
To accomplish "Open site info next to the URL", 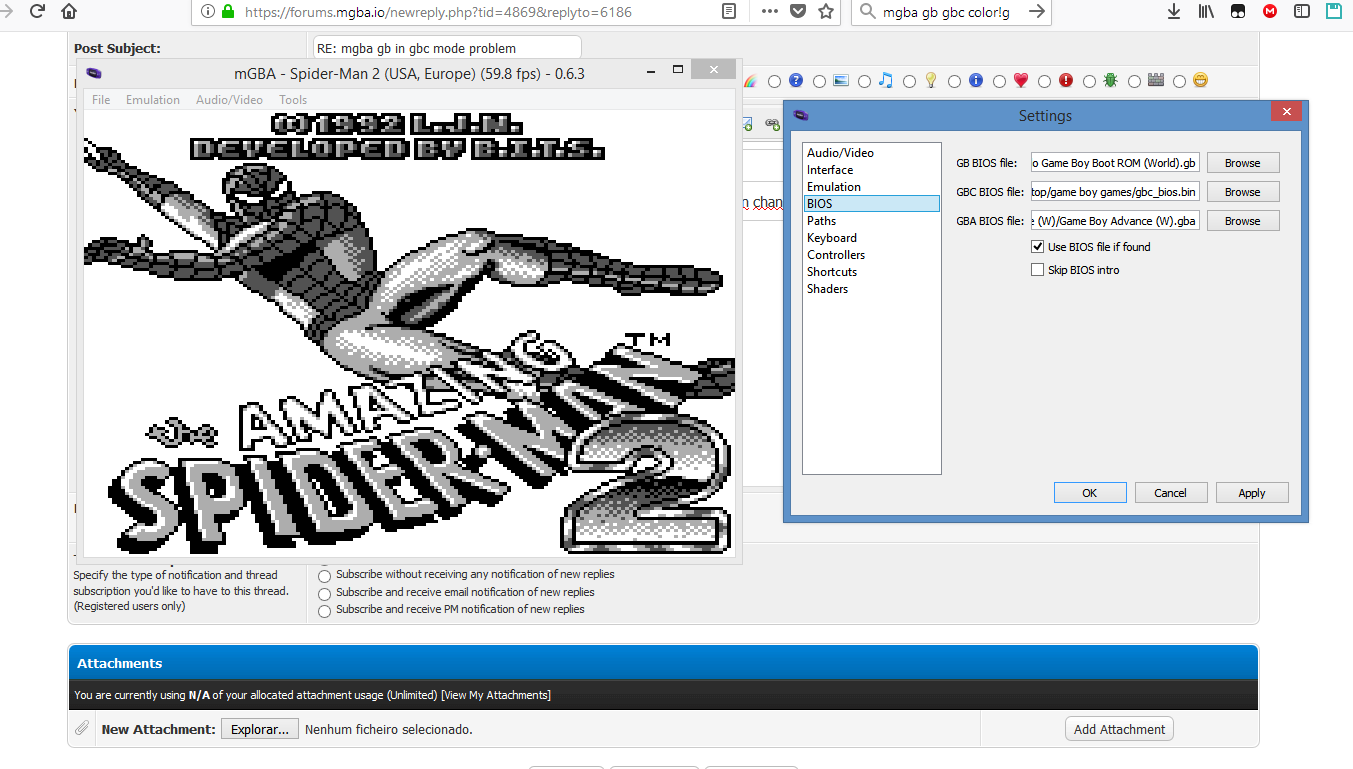I will pyautogui.click(x=208, y=12).
